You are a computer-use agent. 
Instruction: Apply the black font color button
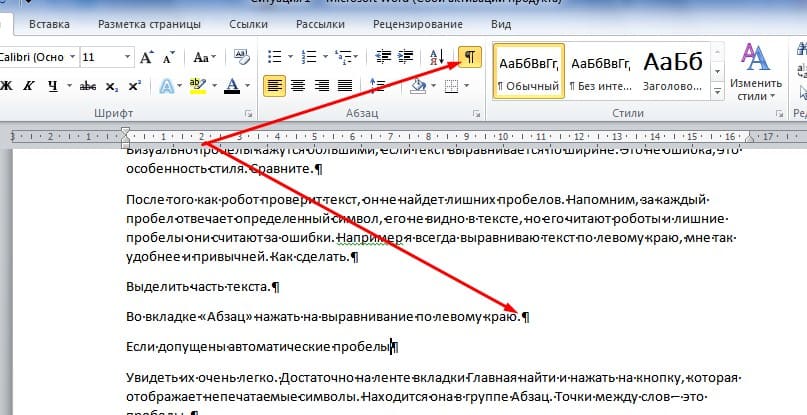(232, 86)
